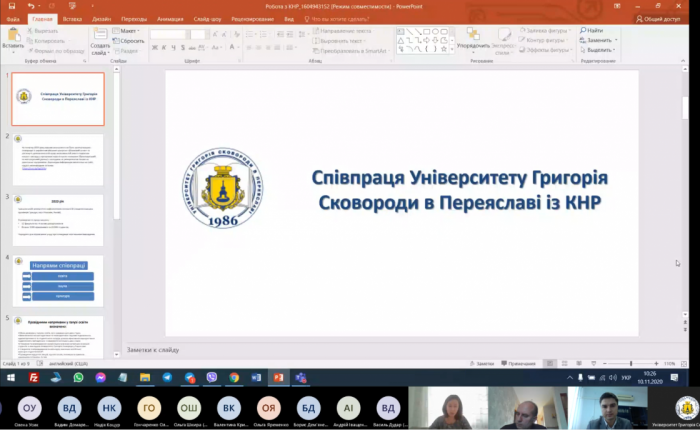Select triangle shape in shapes gallery
Screen dimensions: 700x430
pyautogui.click(x=400, y=40)
